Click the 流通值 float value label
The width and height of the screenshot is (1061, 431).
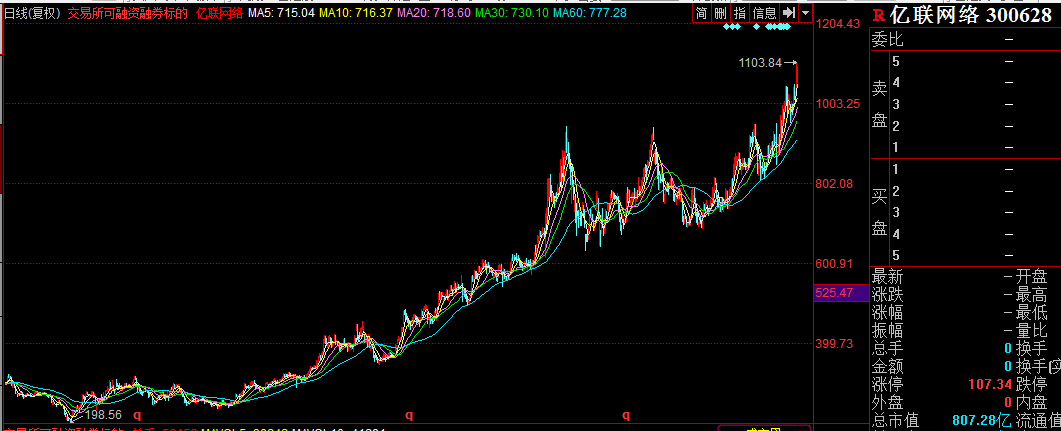tap(1038, 421)
